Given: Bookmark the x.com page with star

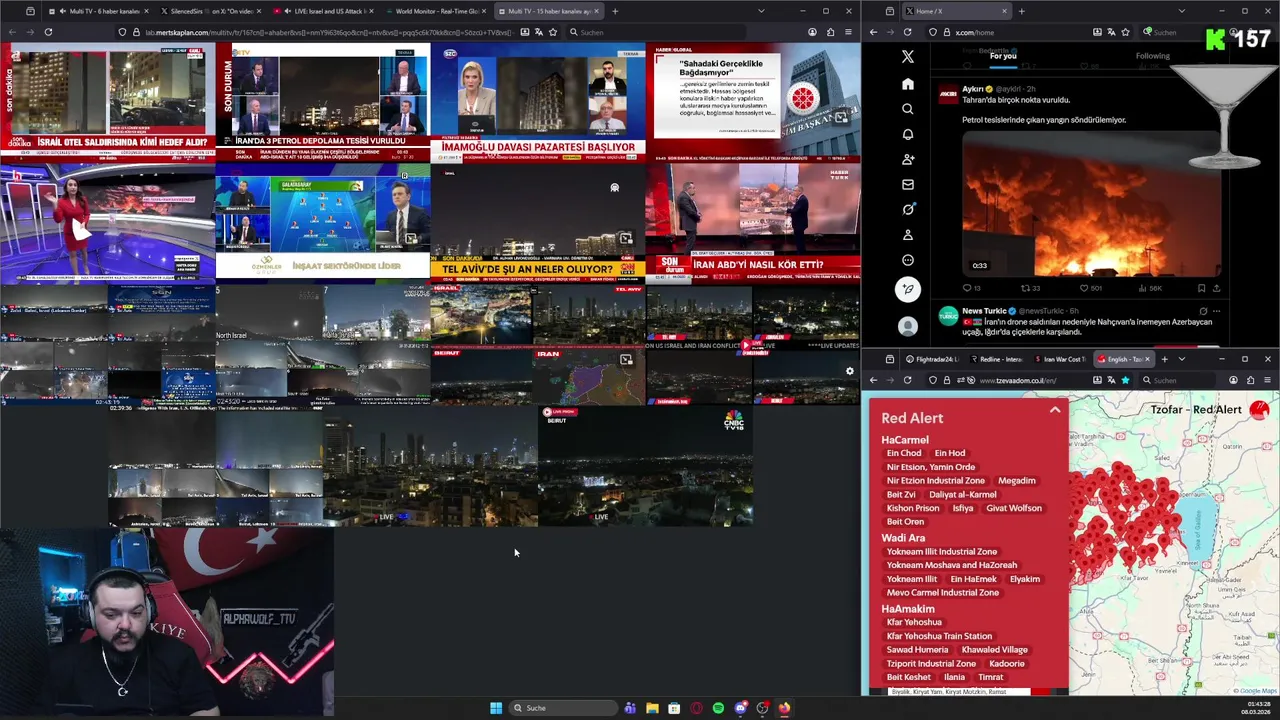Looking at the screenshot, I should pos(1126,32).
